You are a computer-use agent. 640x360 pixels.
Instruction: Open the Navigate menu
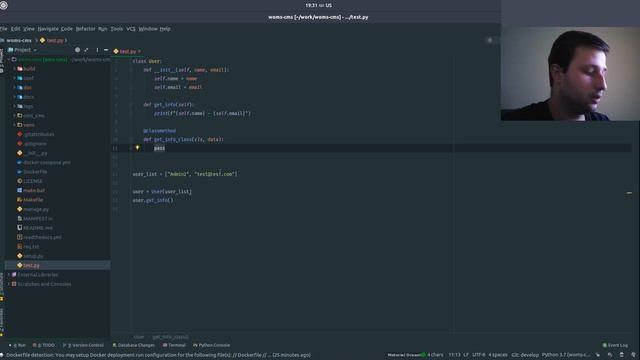[x=48, y=29]
